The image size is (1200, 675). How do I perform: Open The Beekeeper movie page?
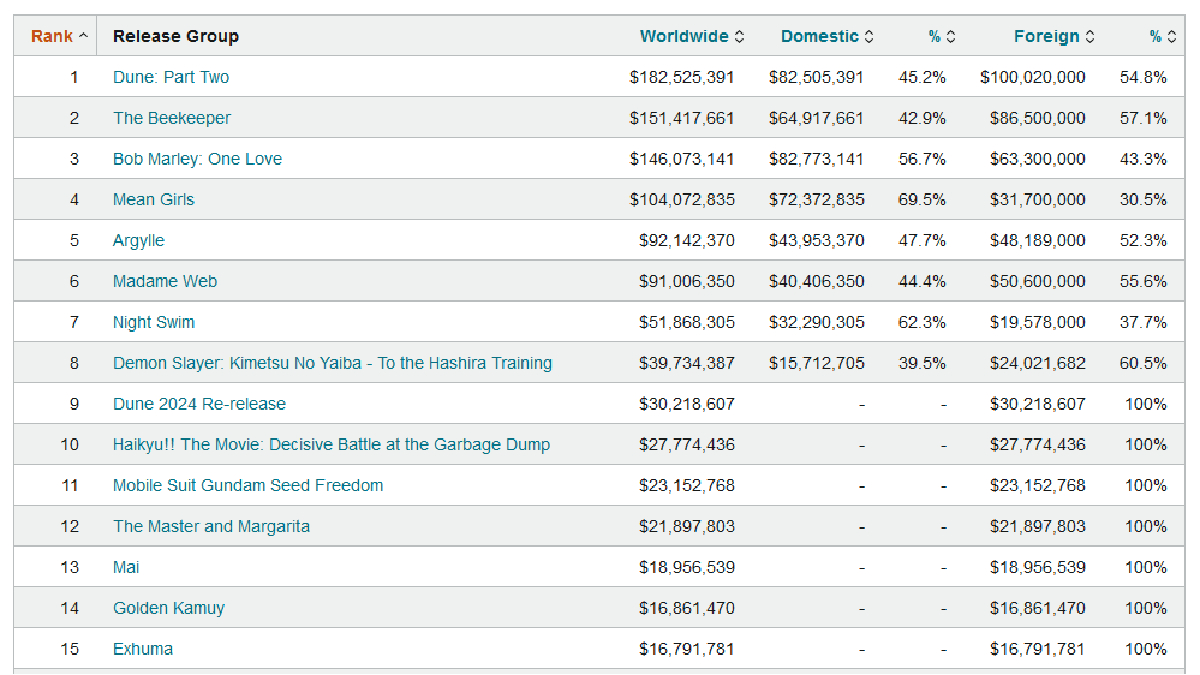tap(172, 117)
